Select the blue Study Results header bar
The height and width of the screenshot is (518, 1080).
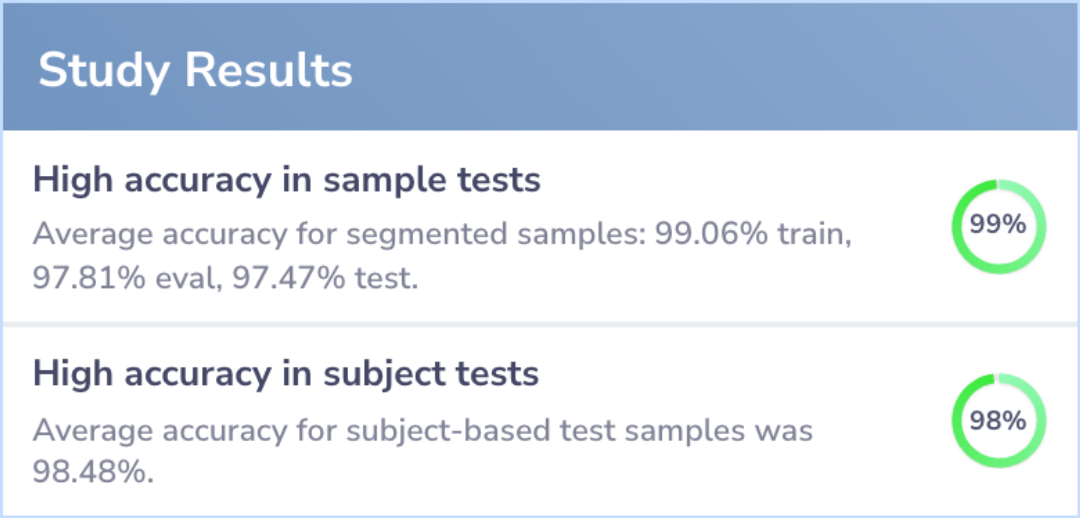[540, 67]
